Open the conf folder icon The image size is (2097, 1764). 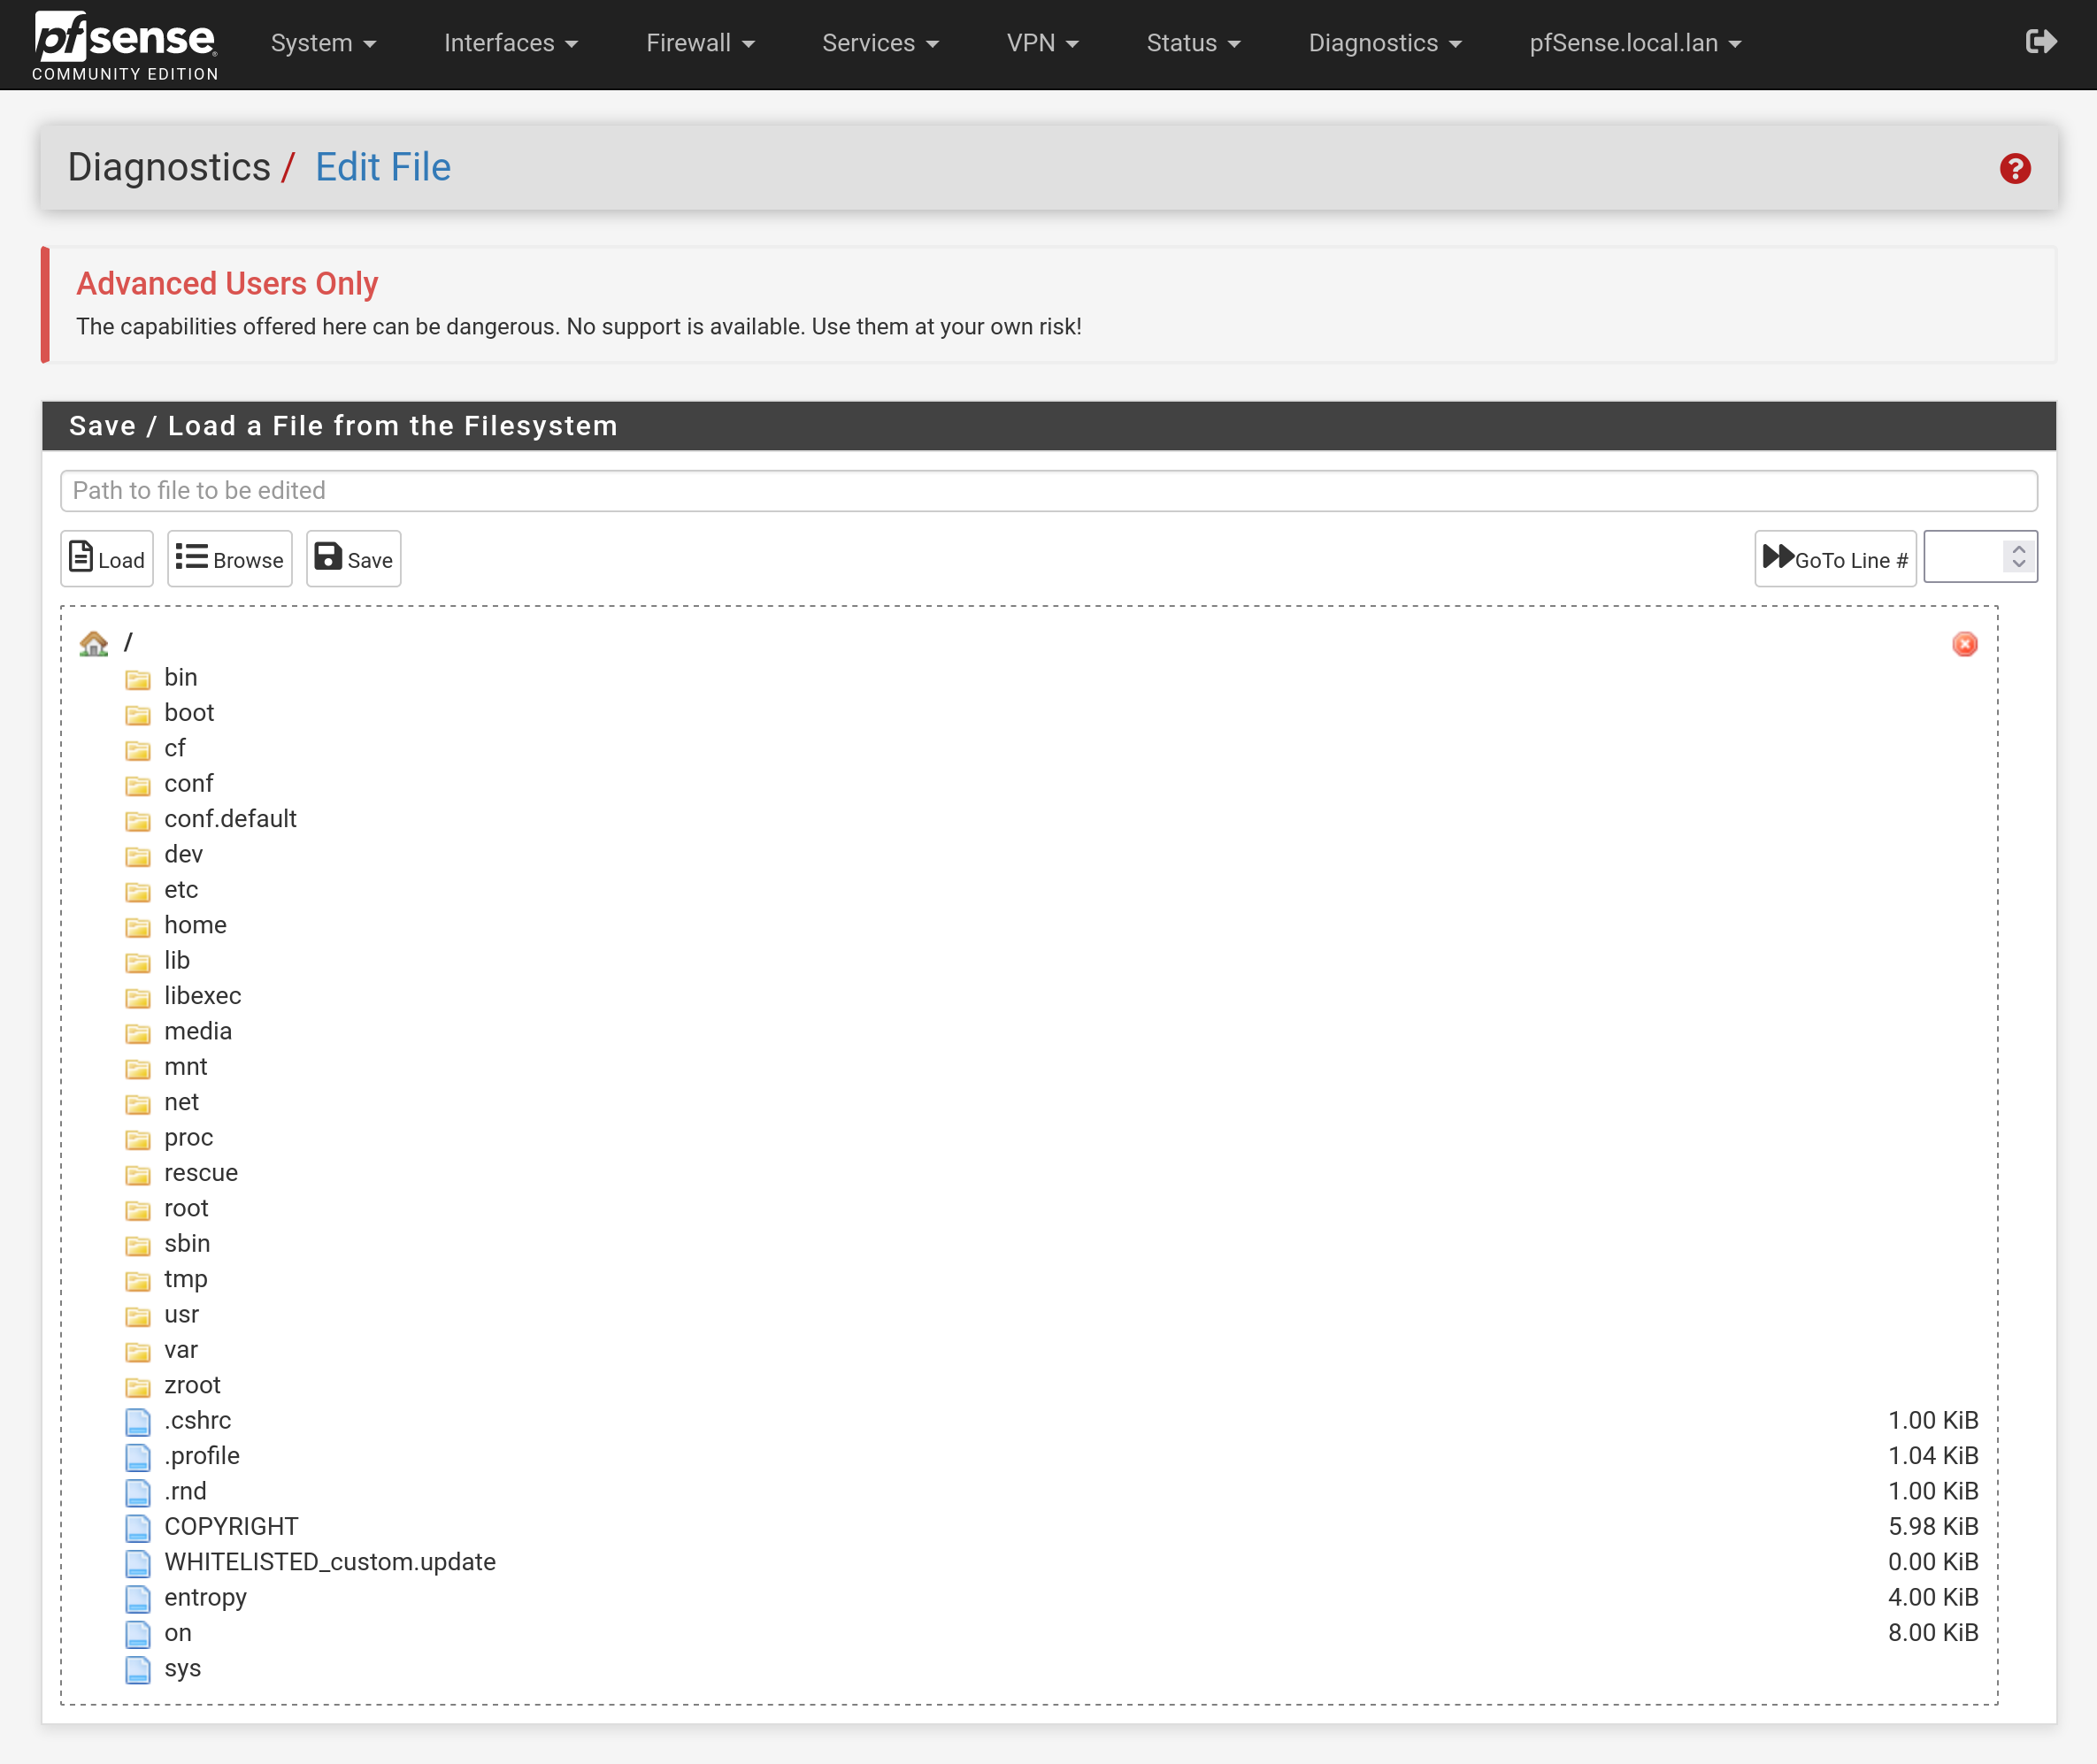(x=138, y=786)
